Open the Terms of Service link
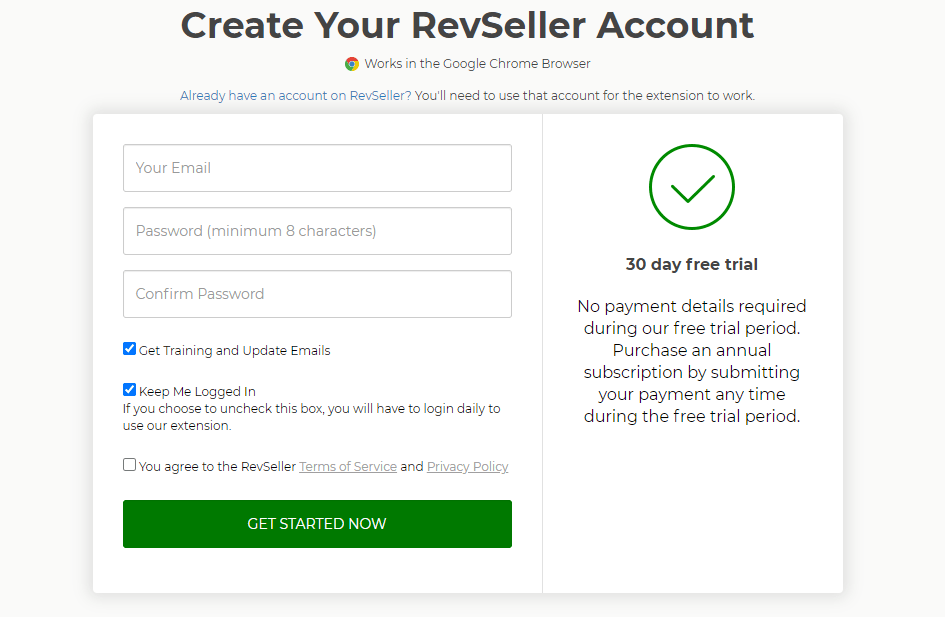Screen dimensions: 945x617 point(348,466)
